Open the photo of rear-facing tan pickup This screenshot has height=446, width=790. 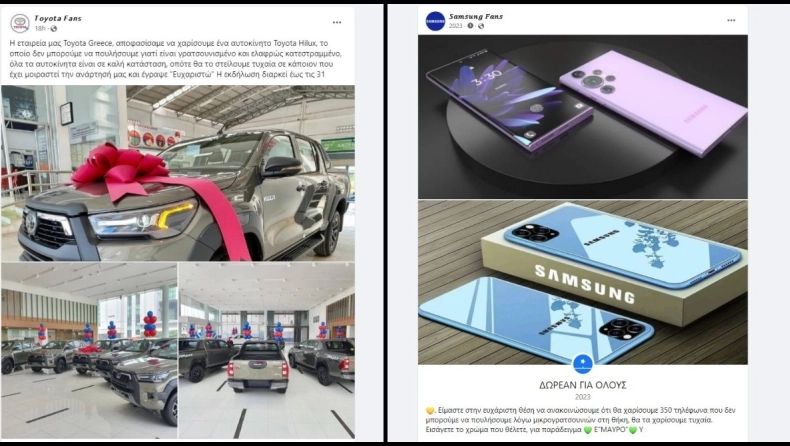click(x=267, y=350)
